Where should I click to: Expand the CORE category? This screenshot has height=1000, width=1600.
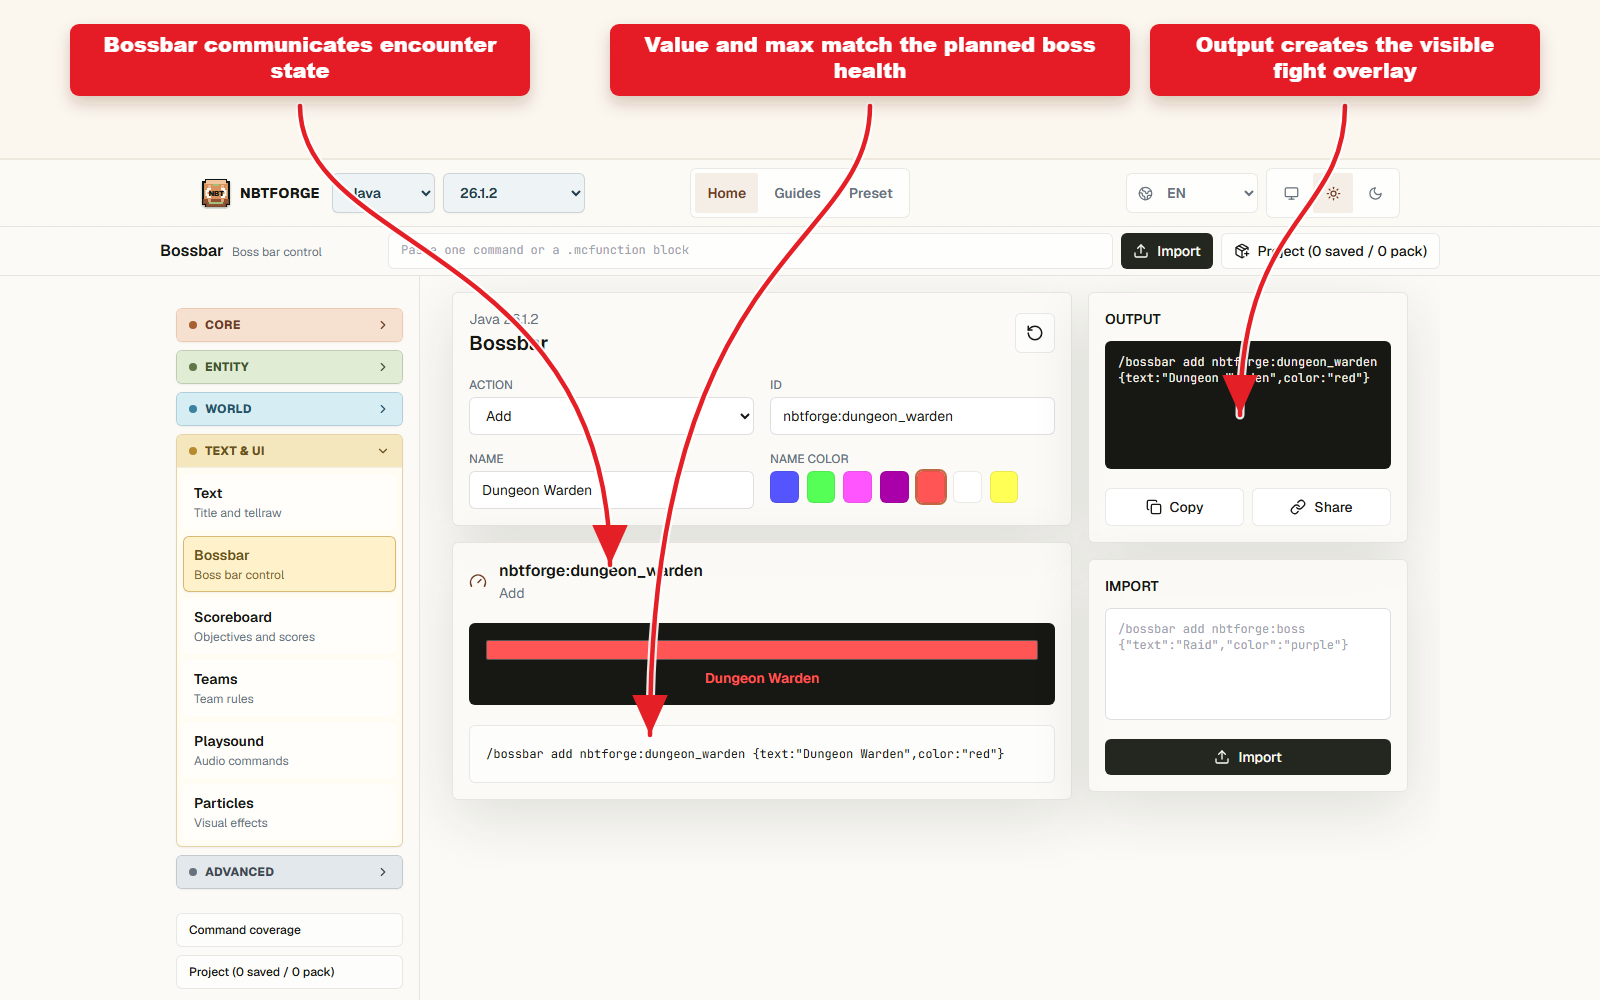click(289, 325)
